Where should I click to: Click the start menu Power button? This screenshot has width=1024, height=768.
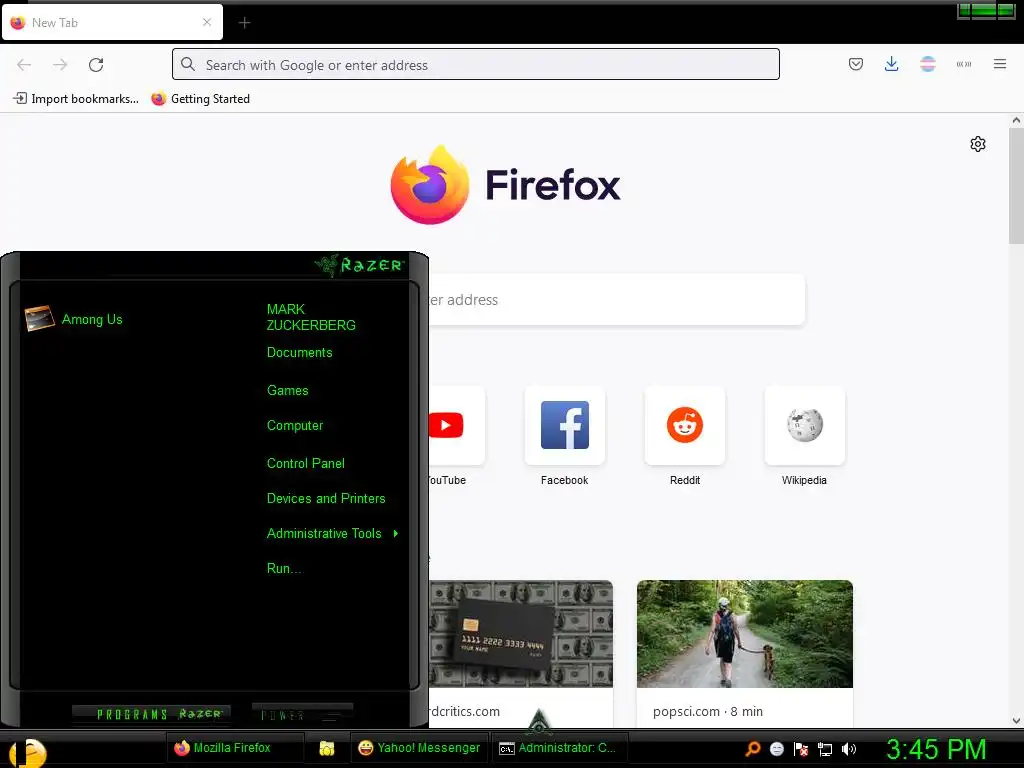[302, 714]
